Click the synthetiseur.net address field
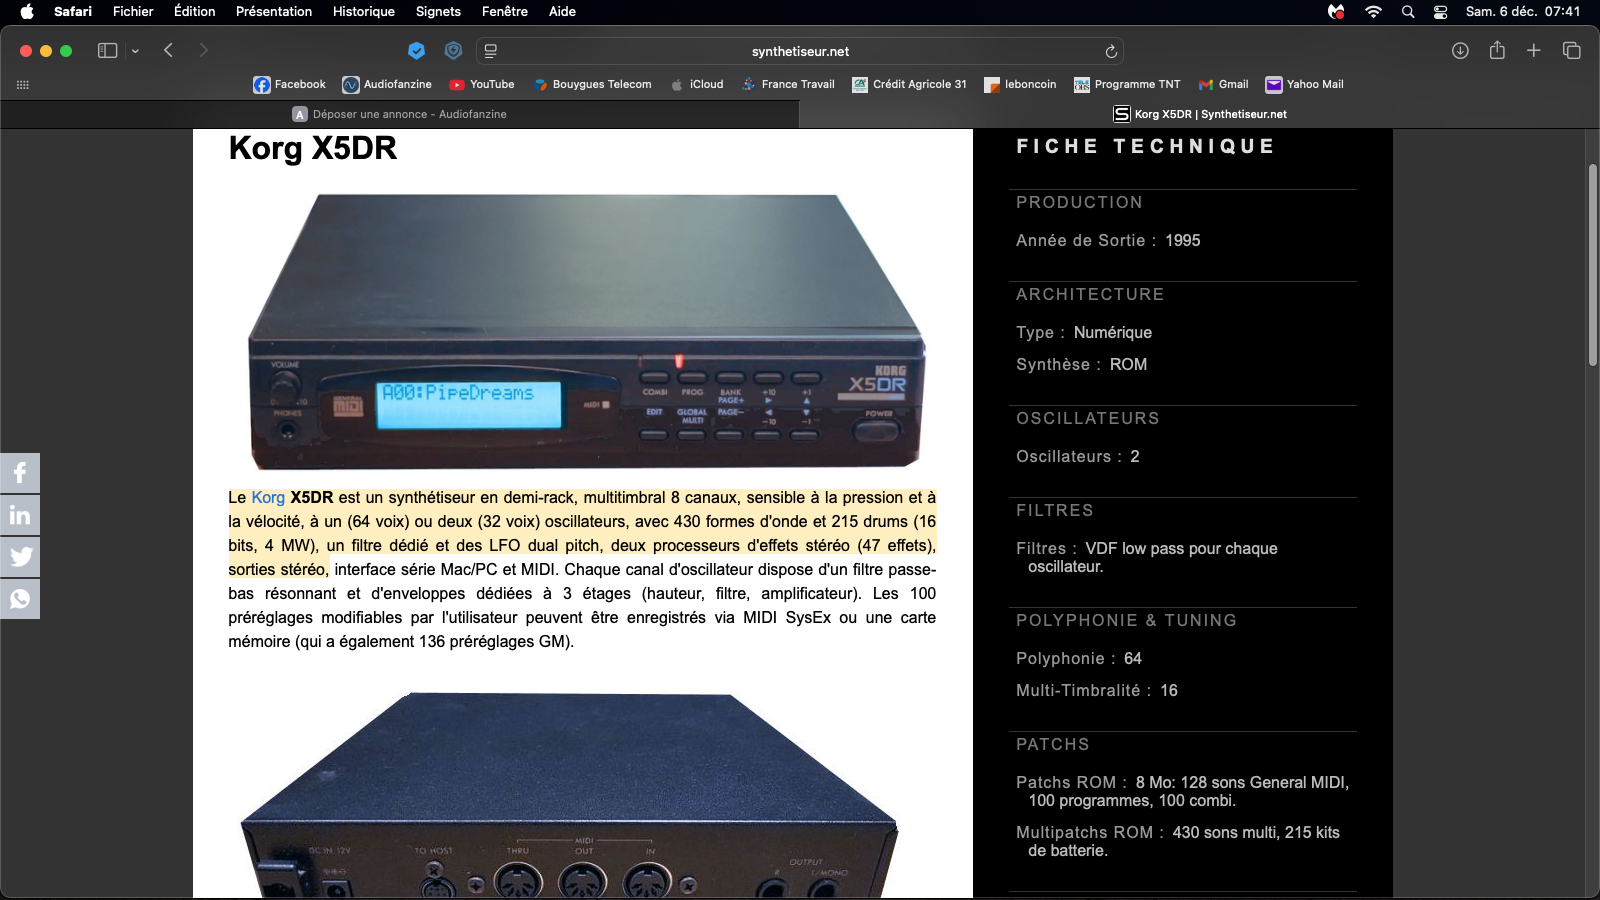The width and height of the screenshot is (1600, 900). point(800,51)
